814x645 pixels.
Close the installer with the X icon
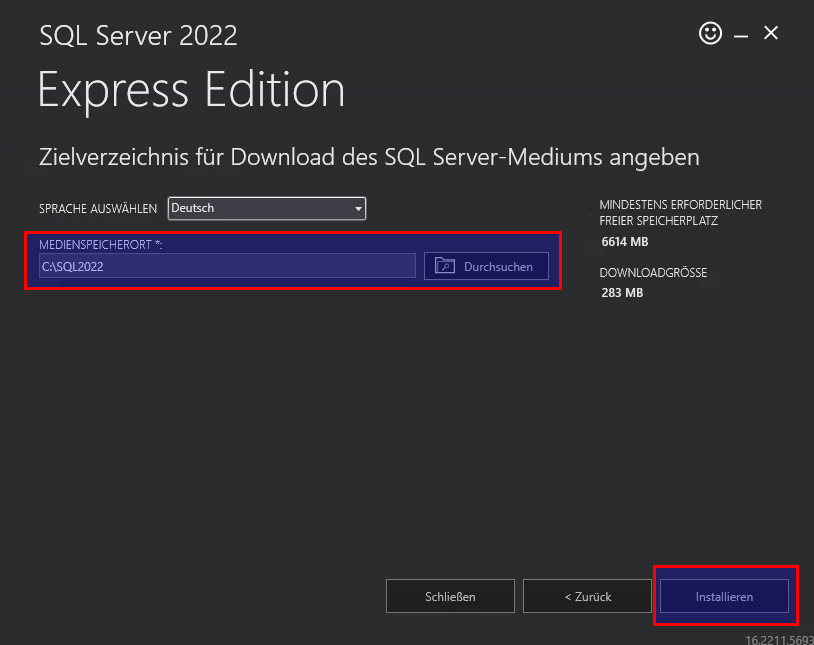tap(771, 33)
